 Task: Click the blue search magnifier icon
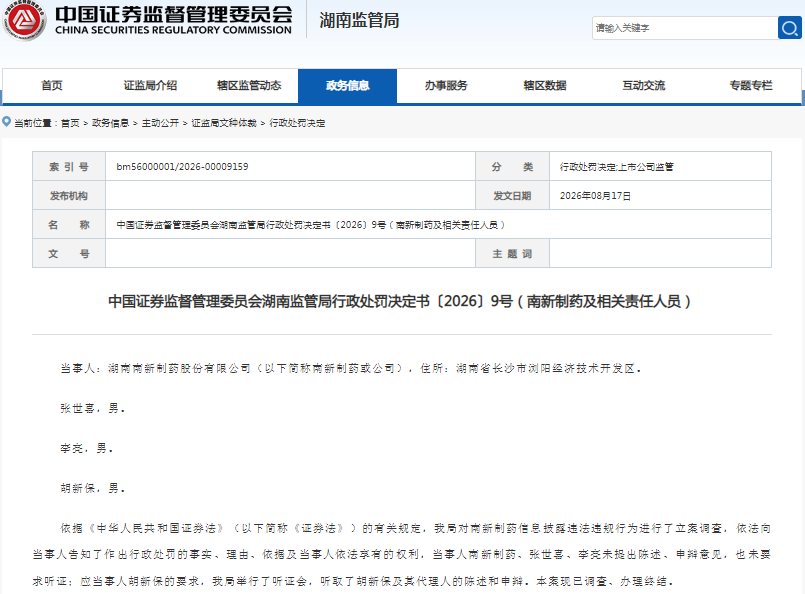[790, 28]
